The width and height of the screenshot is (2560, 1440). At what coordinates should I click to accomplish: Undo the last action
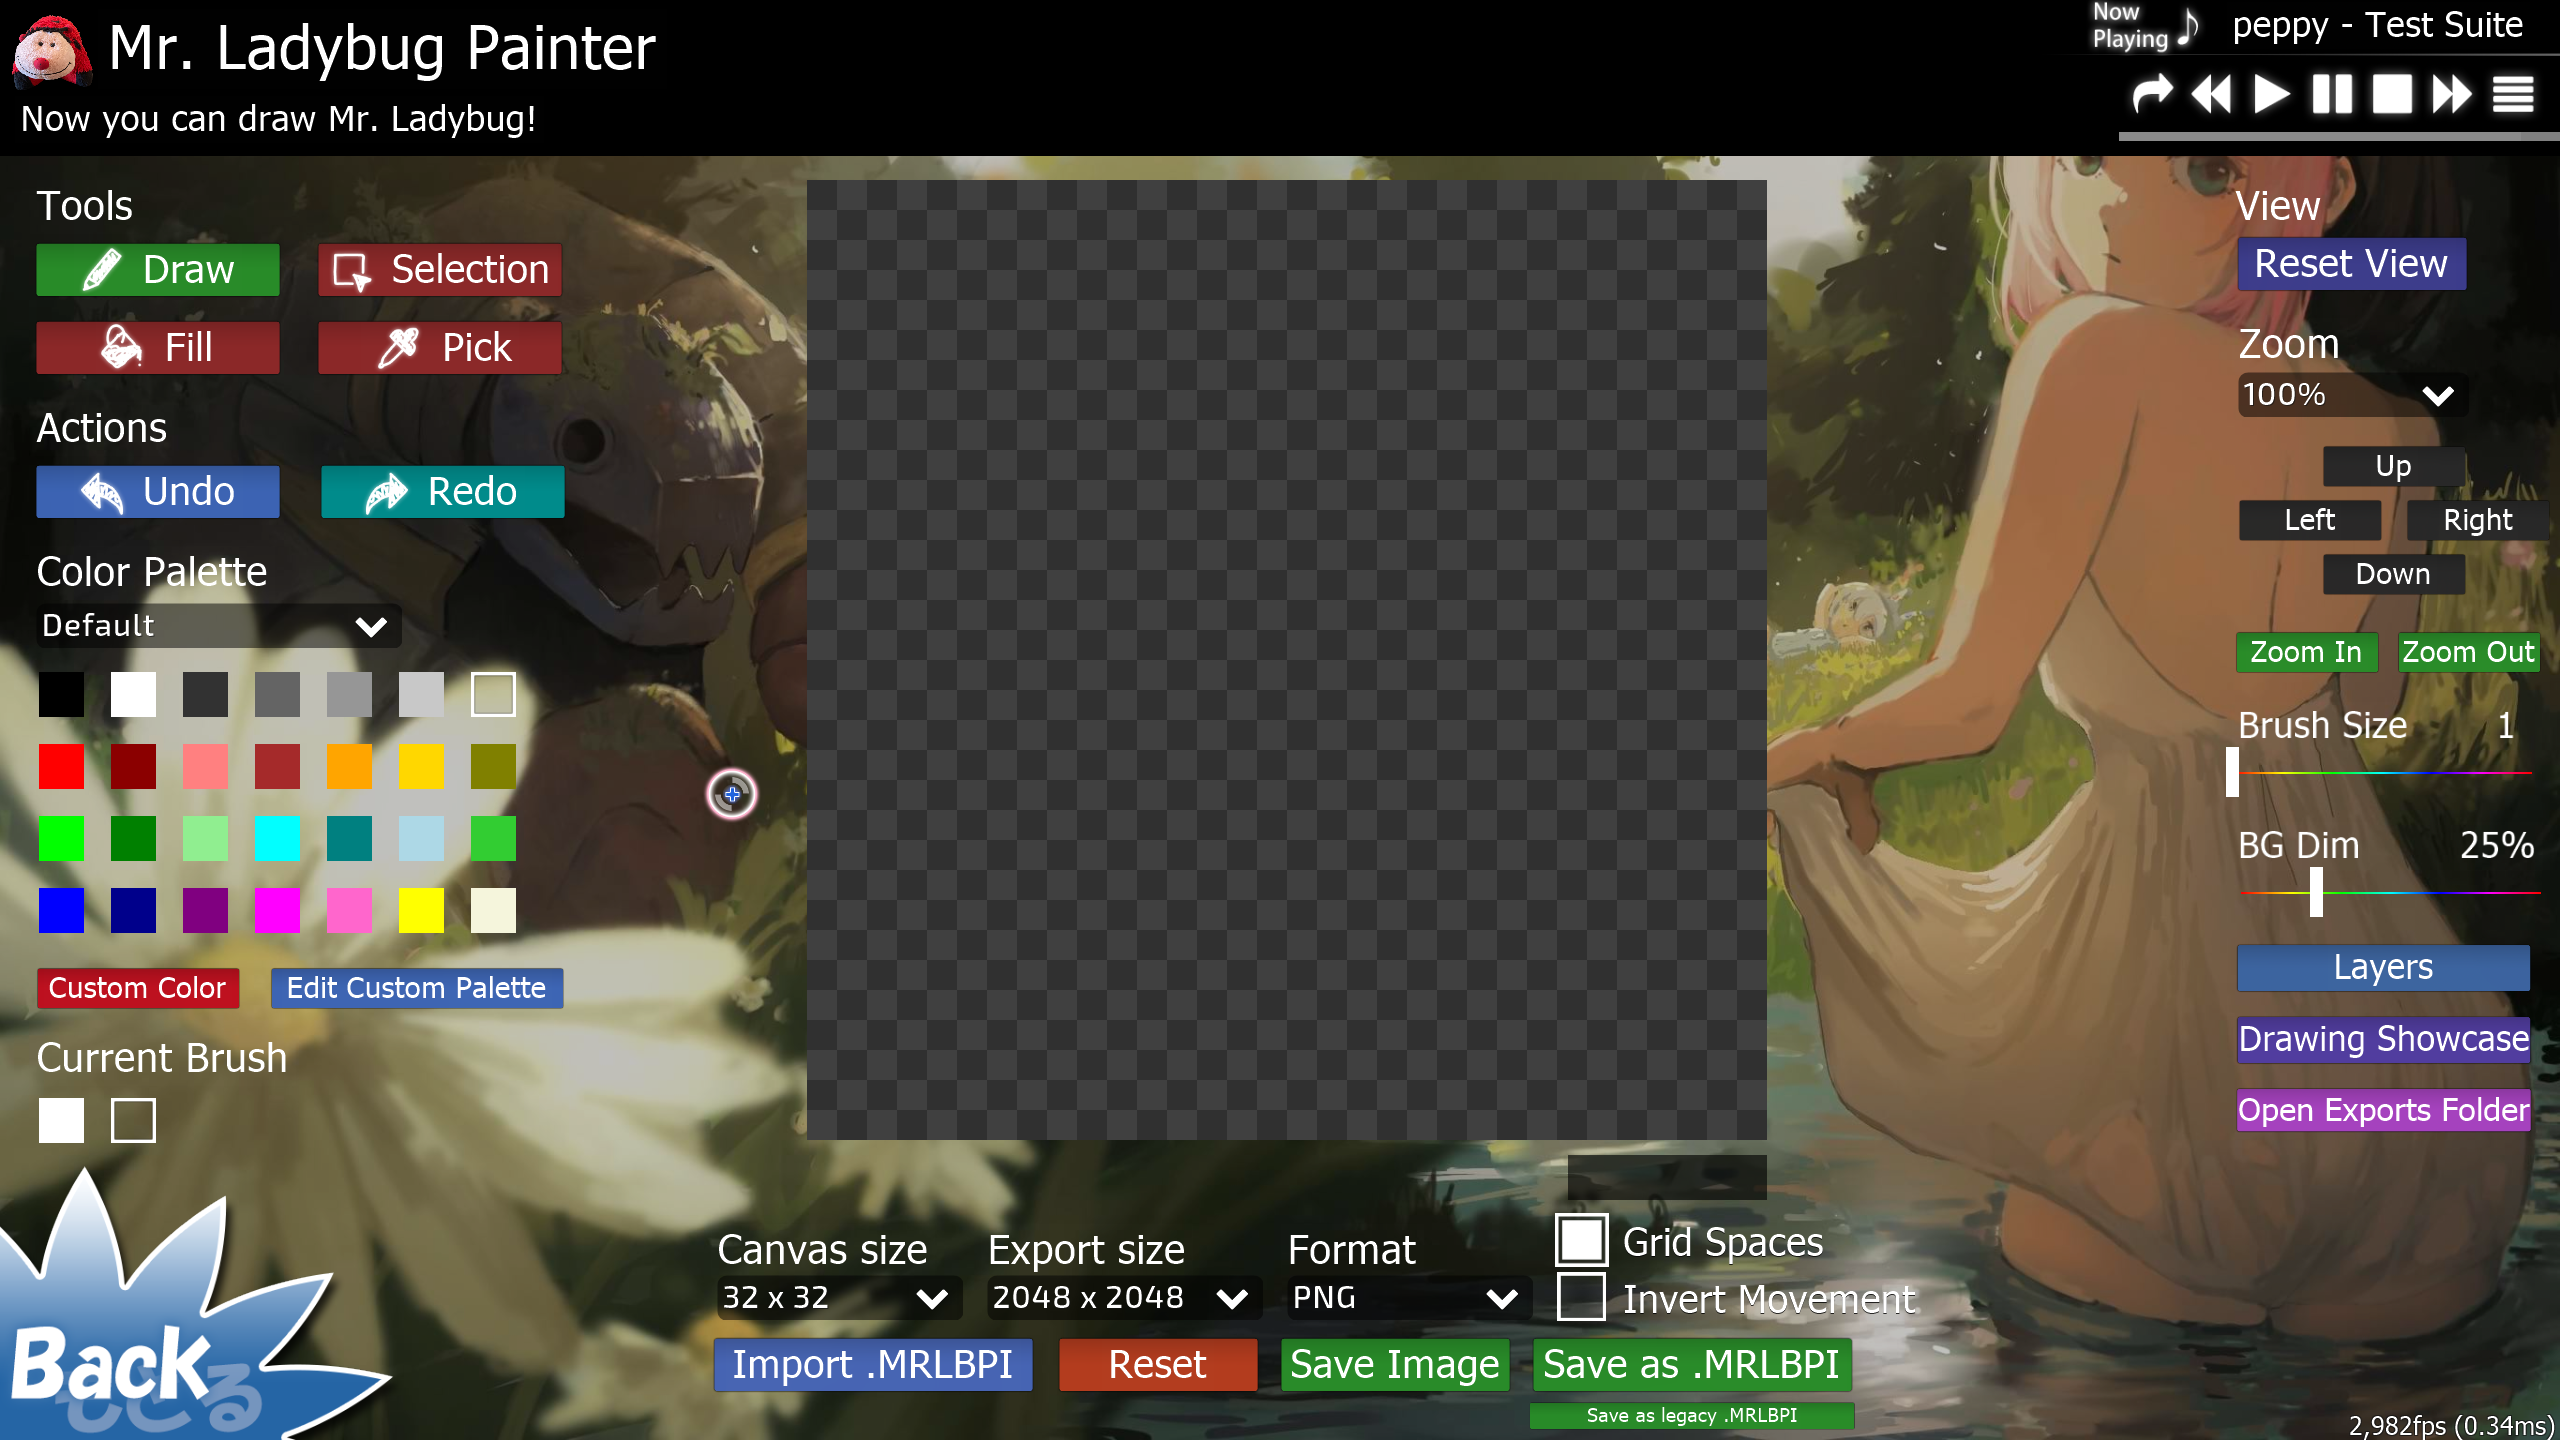158,492
